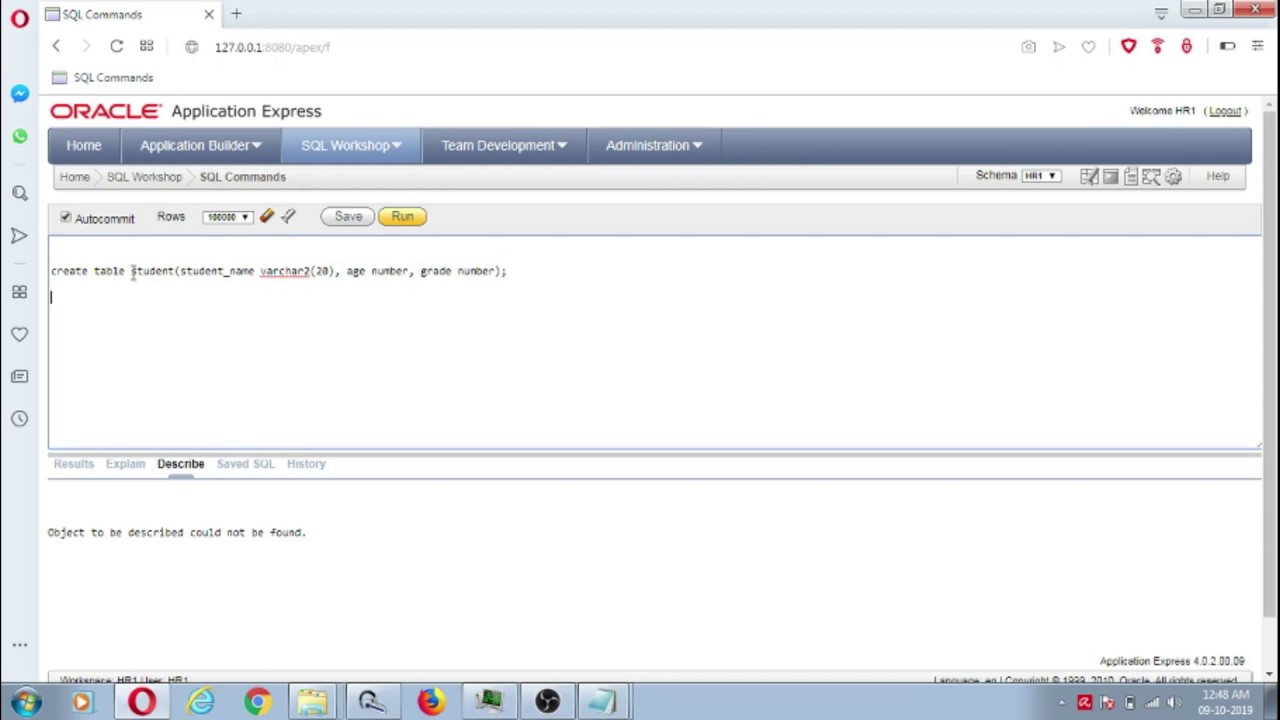Open My Flow sidebar icon
Screen dimensions: 1280x720
click(x=20, y=236)
